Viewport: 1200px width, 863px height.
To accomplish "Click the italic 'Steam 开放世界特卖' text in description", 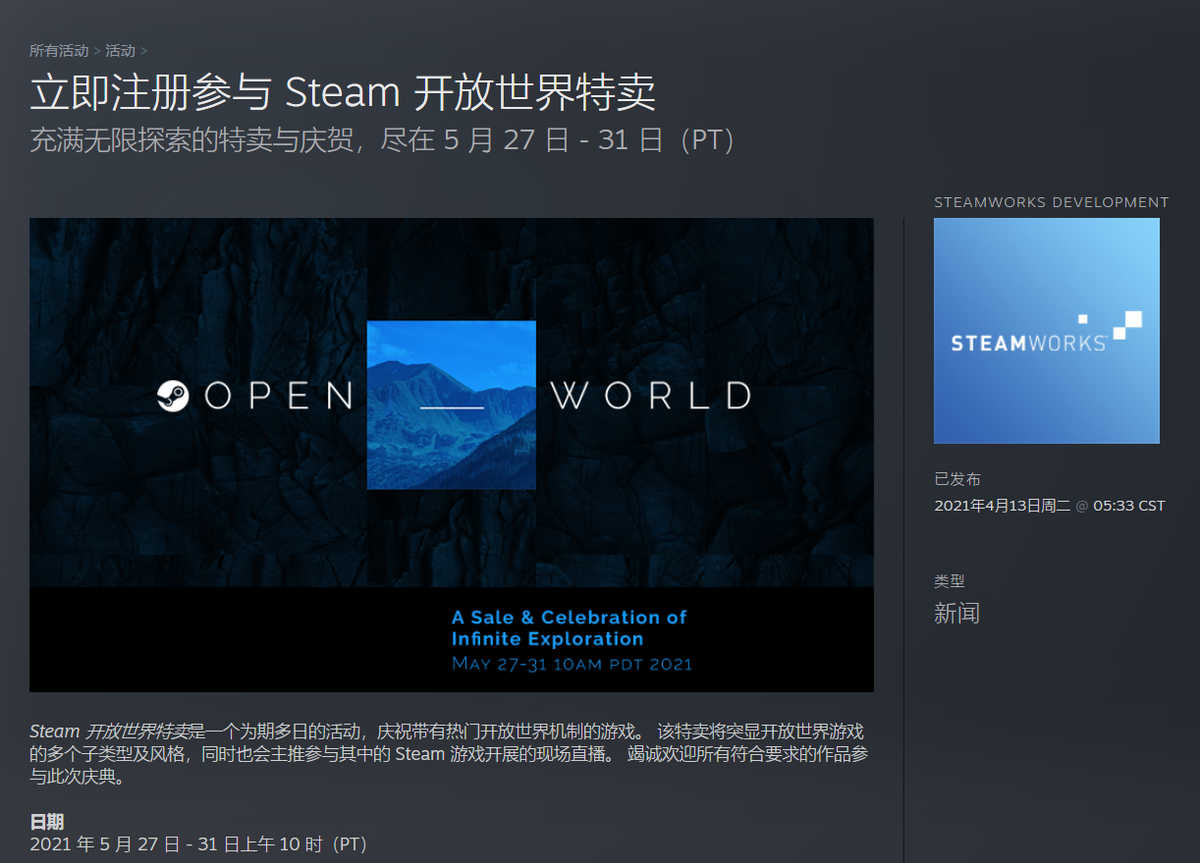I will (x=109, y=732).
